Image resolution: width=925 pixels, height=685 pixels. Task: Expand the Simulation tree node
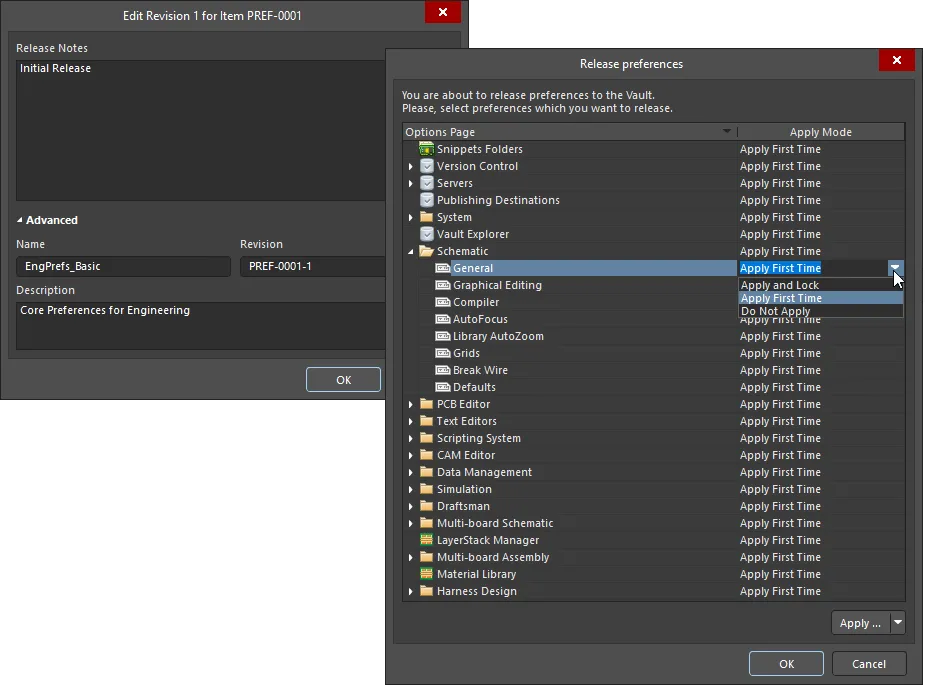coord(411,490)
